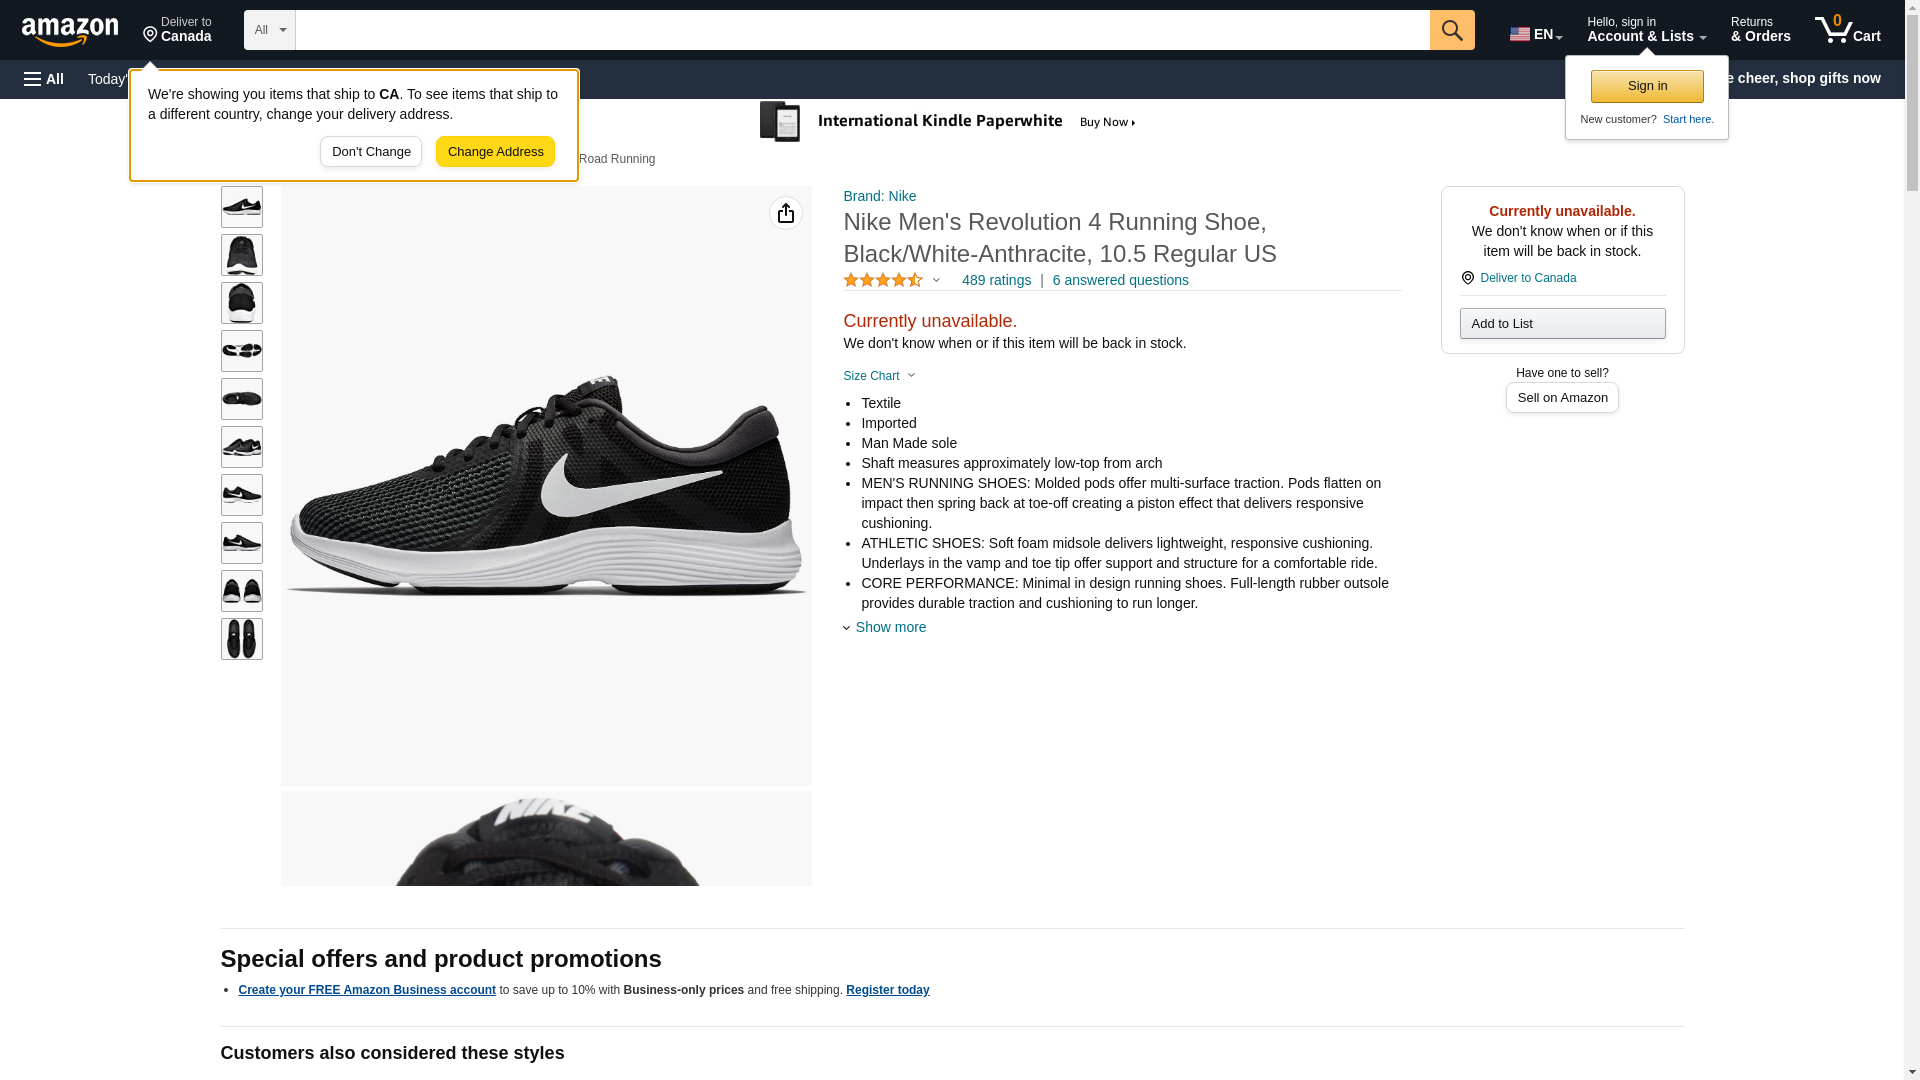Click the search magnifier Go button
1920x1080 pixels.
coord(1451,30)
